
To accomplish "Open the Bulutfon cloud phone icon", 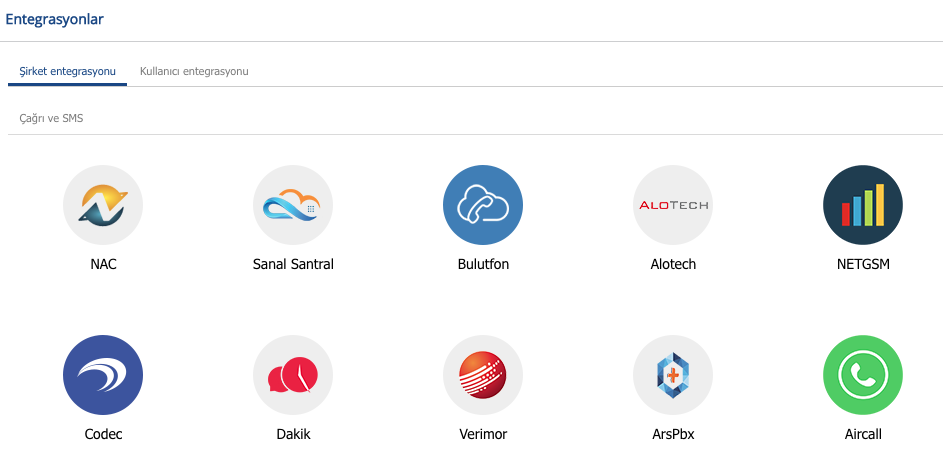I will (x=483, y=205).
